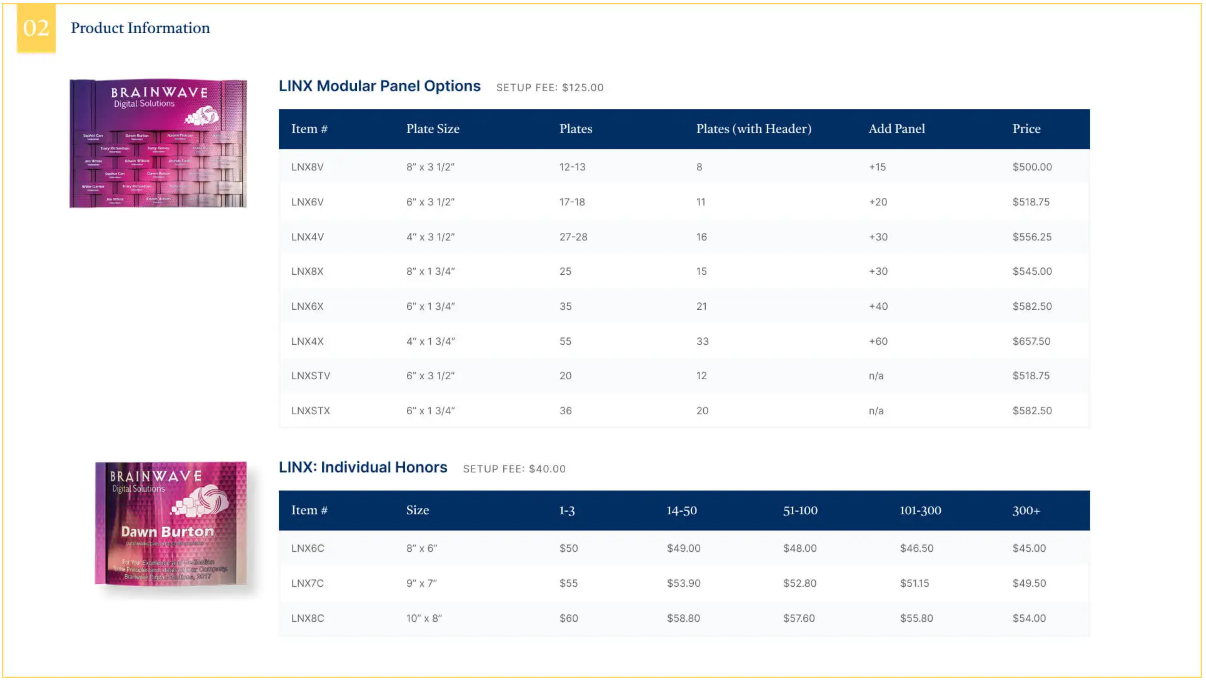This screenshot has height=685, width=1206.
Task: Click the $54.00 price for LNX8C
Action: [1029, 618]
